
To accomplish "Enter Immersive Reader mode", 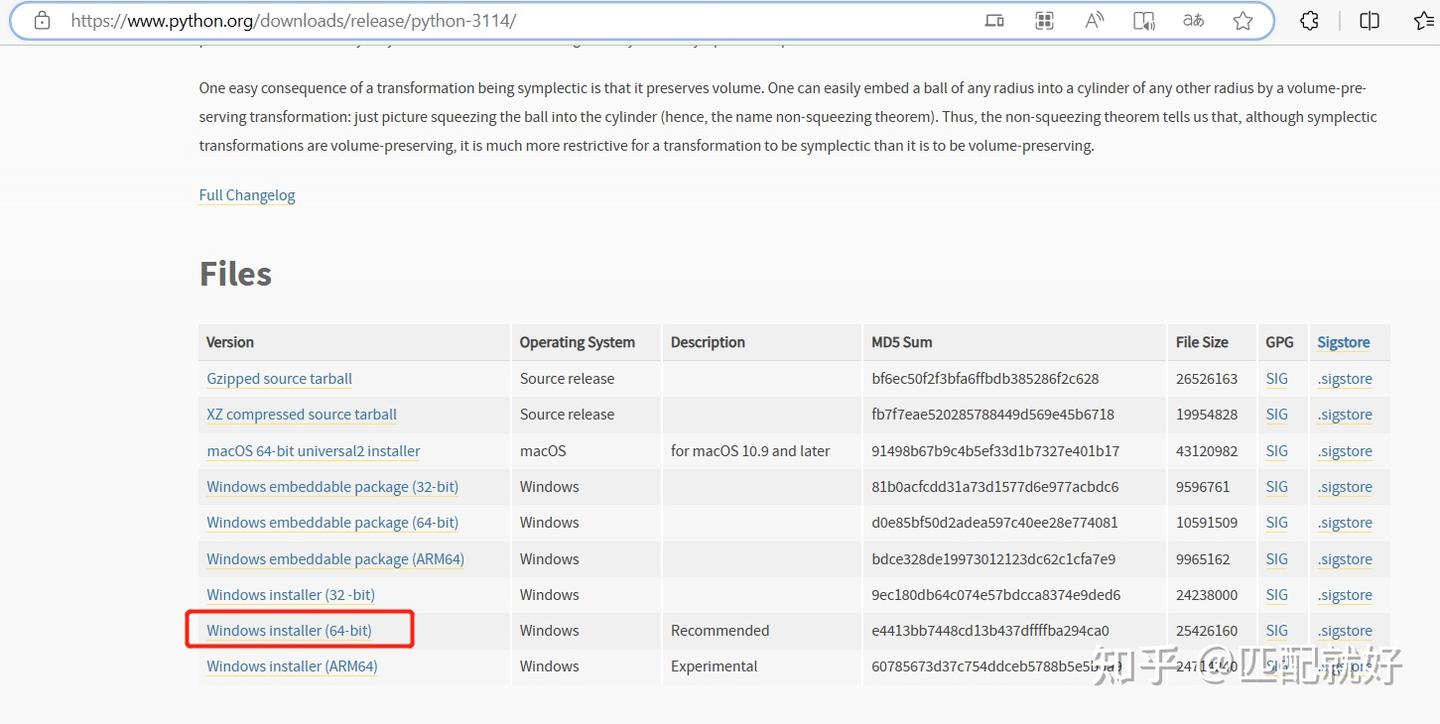I will pyautogui.click(x=1144, y=20).
